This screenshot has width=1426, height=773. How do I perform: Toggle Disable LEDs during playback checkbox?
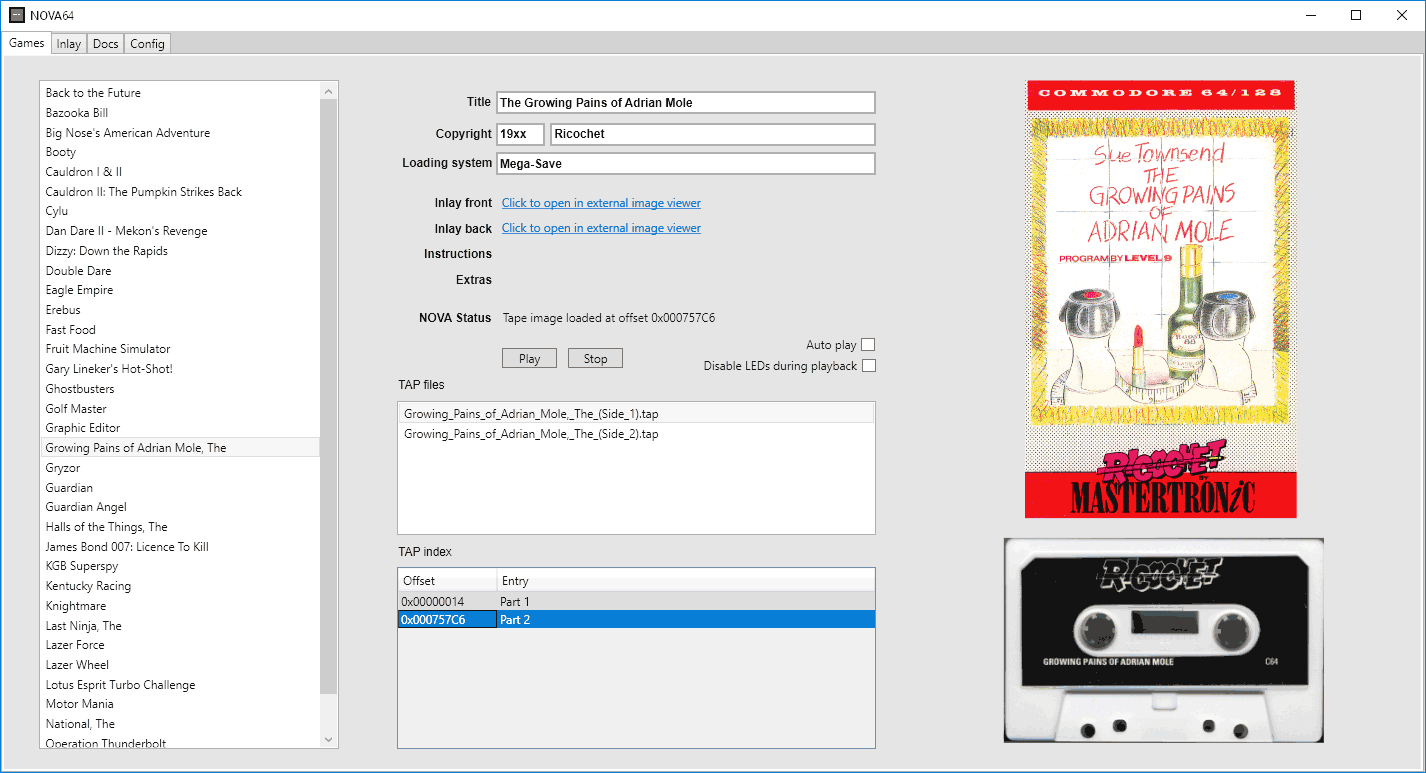point(868,366)
